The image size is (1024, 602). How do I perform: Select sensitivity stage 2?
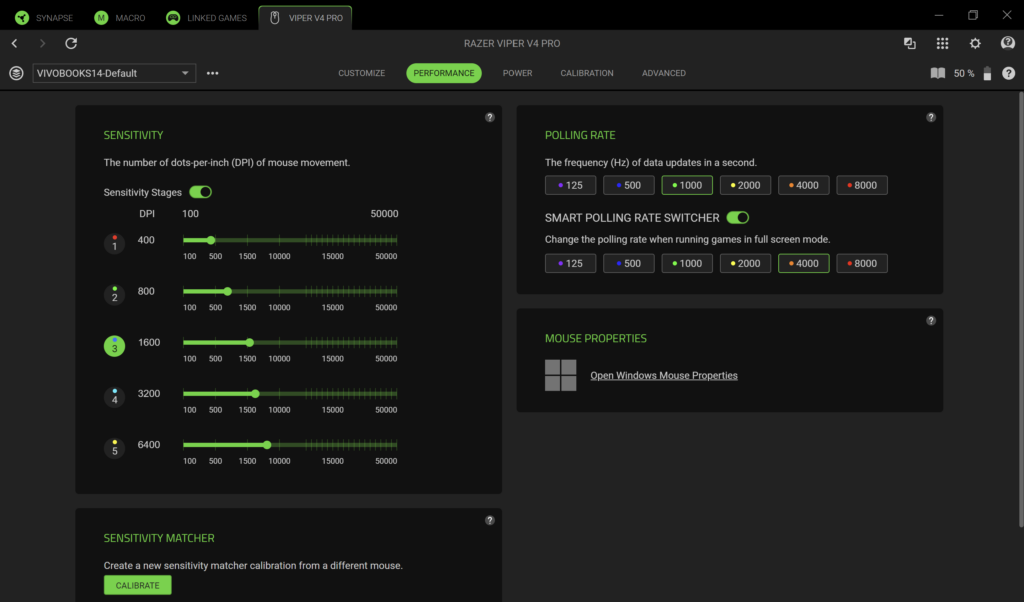click(x=114, y=294)
